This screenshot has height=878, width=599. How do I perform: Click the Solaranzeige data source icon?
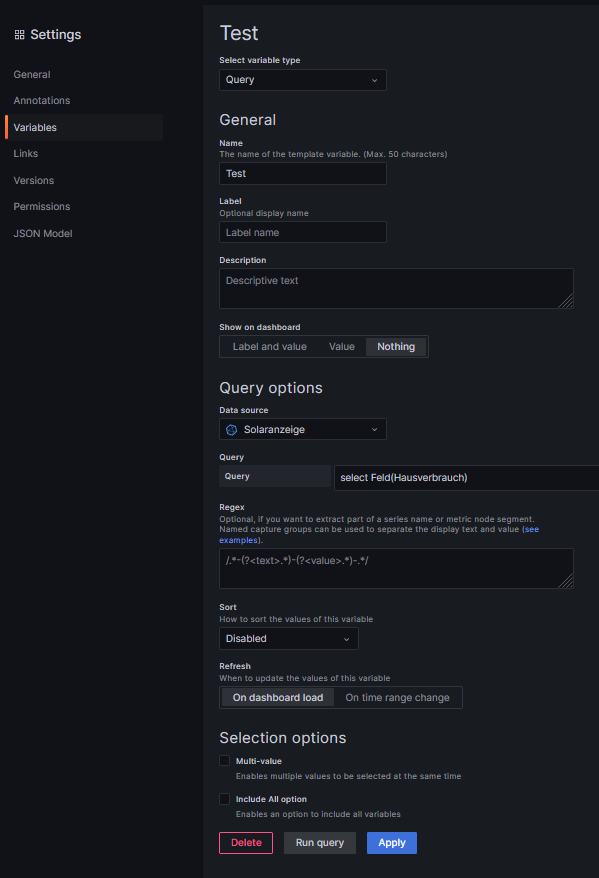coord(231,429)
